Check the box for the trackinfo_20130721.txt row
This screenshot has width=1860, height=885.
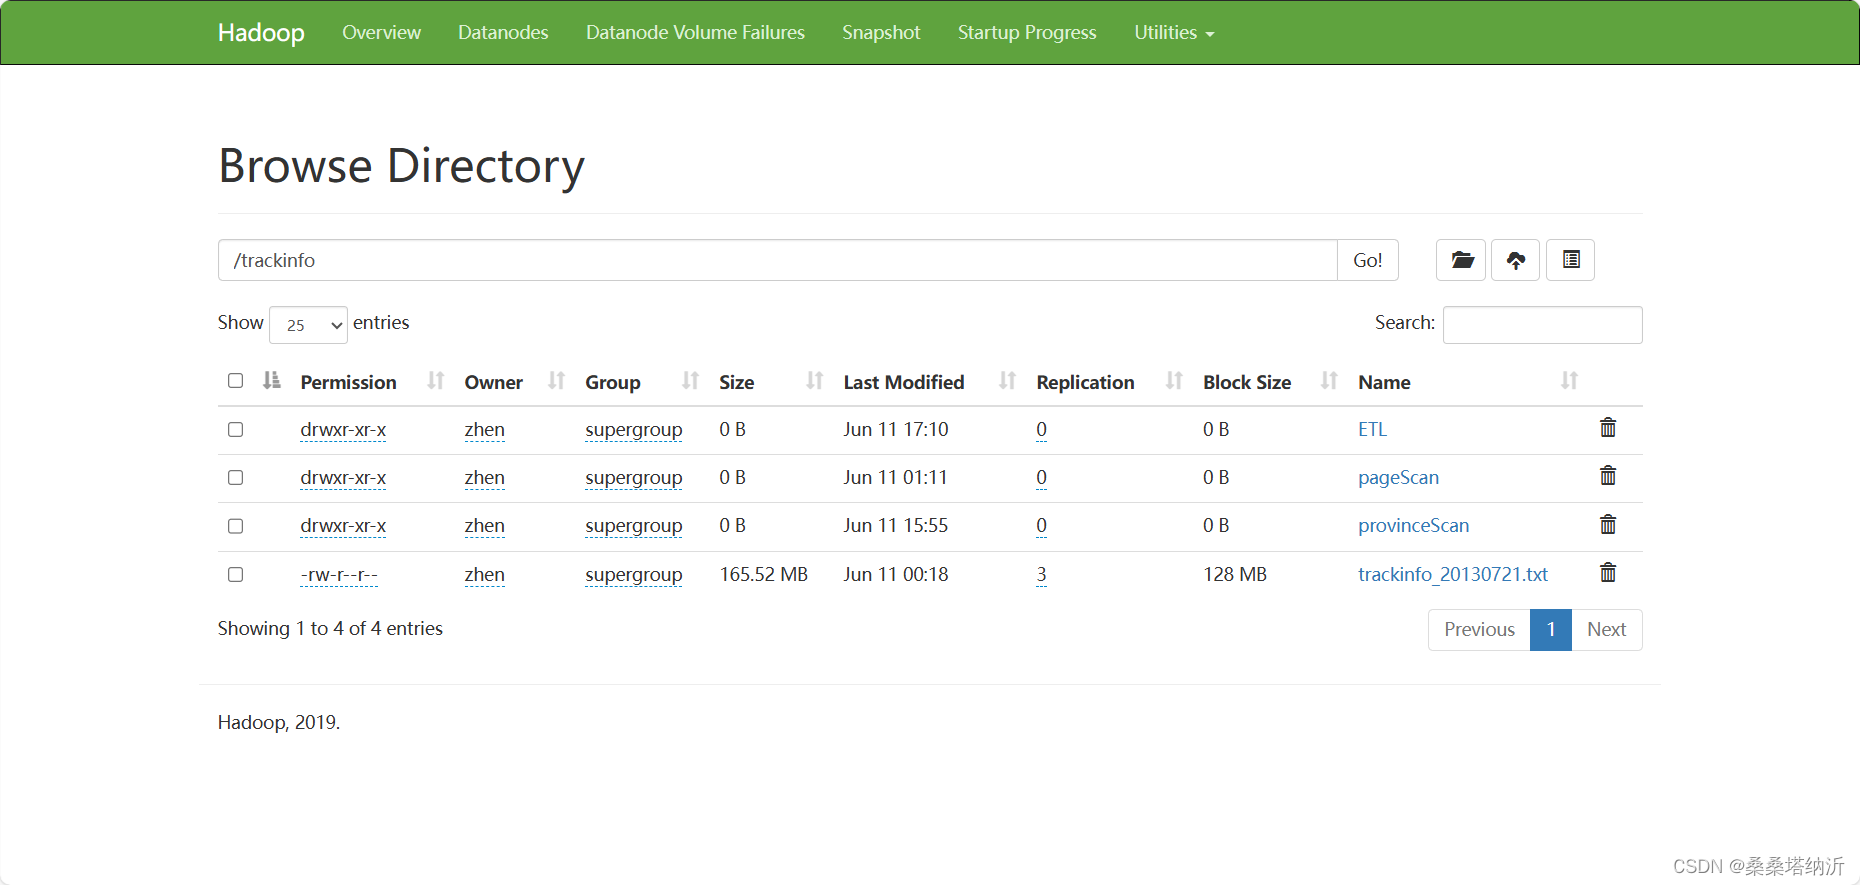click(235, 574)
